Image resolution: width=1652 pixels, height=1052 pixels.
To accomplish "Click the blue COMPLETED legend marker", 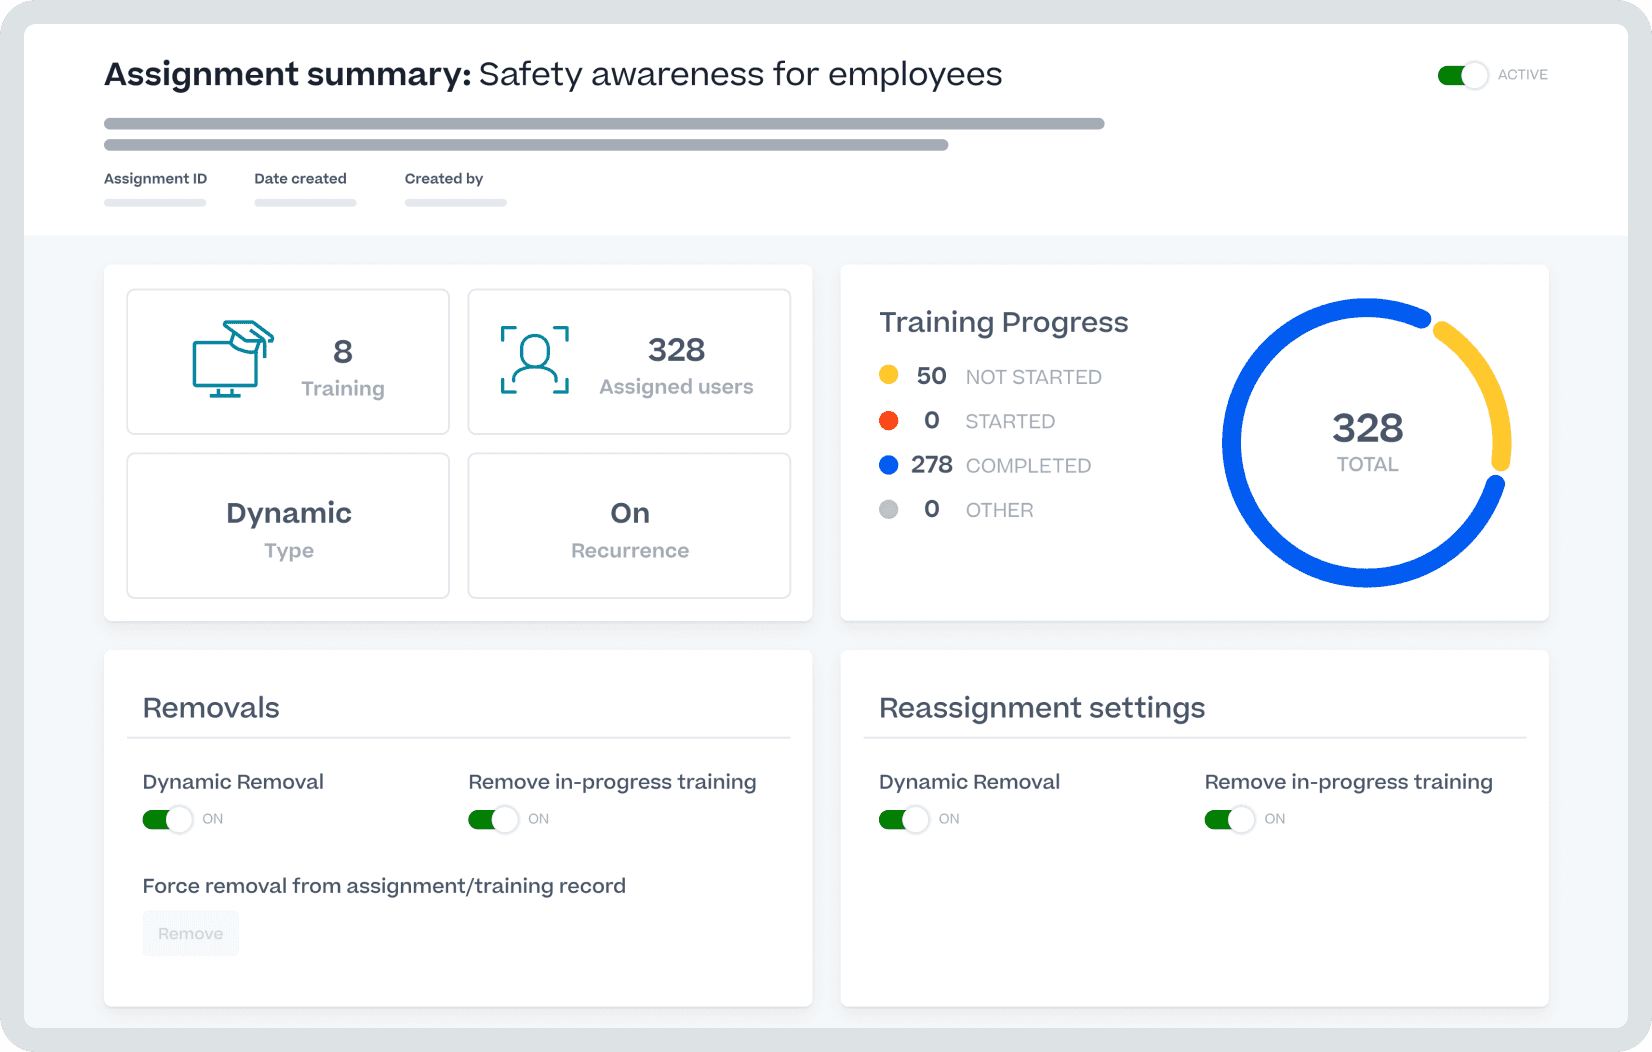I will [889, 464].
